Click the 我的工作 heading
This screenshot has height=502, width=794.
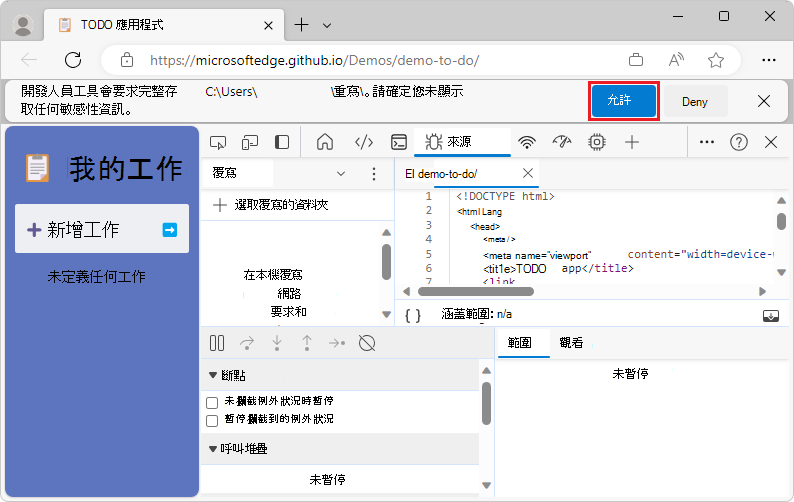point(126,168)
